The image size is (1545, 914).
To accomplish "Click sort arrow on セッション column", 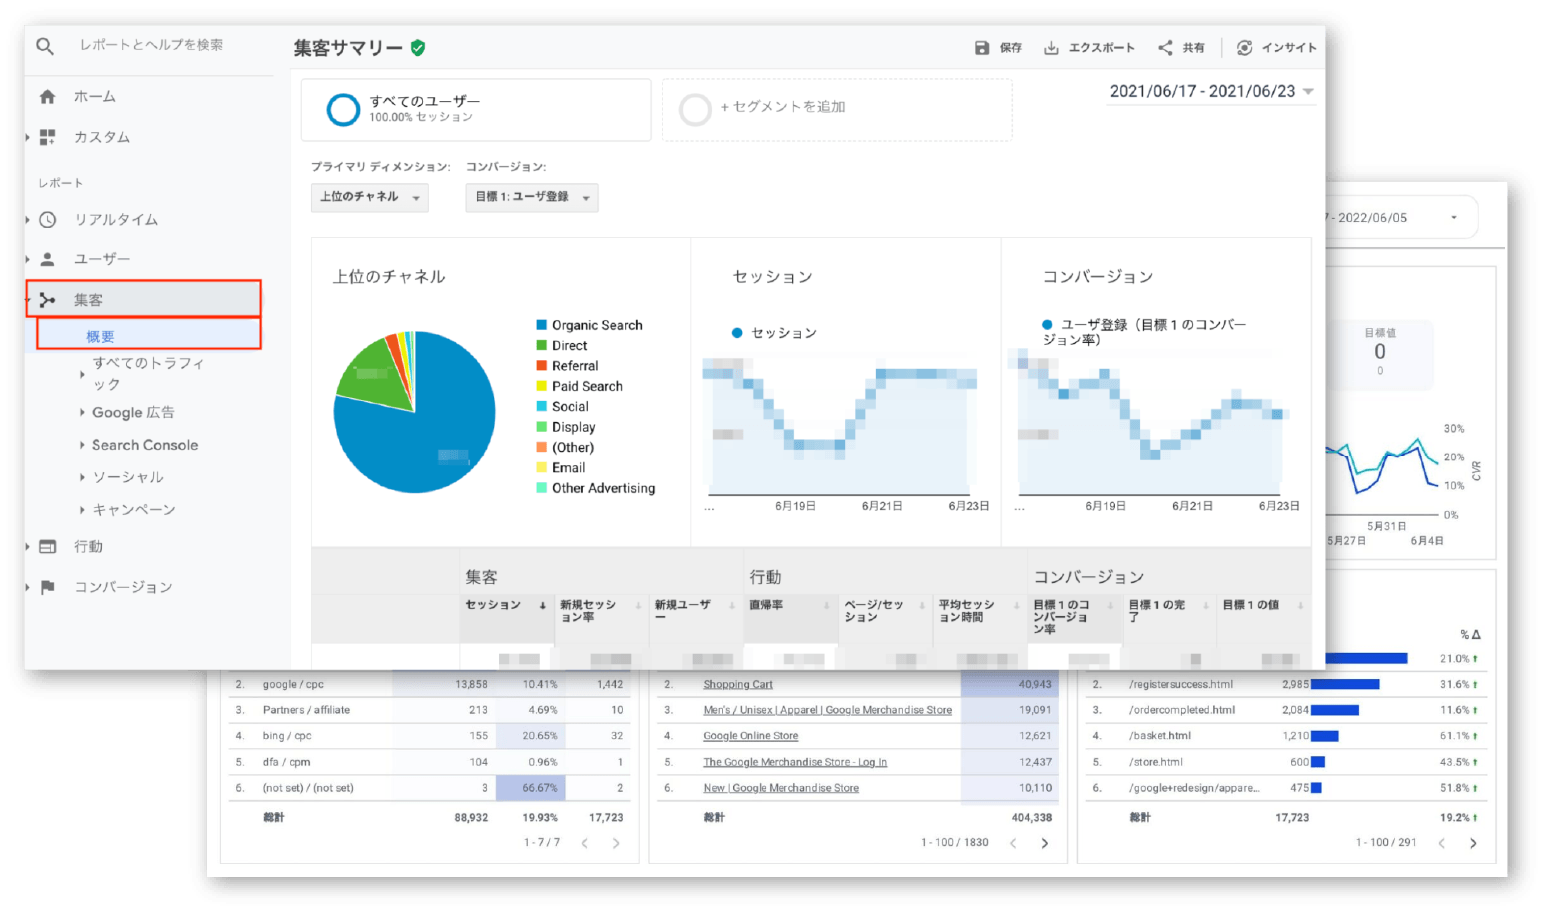I will click(543, 606).
